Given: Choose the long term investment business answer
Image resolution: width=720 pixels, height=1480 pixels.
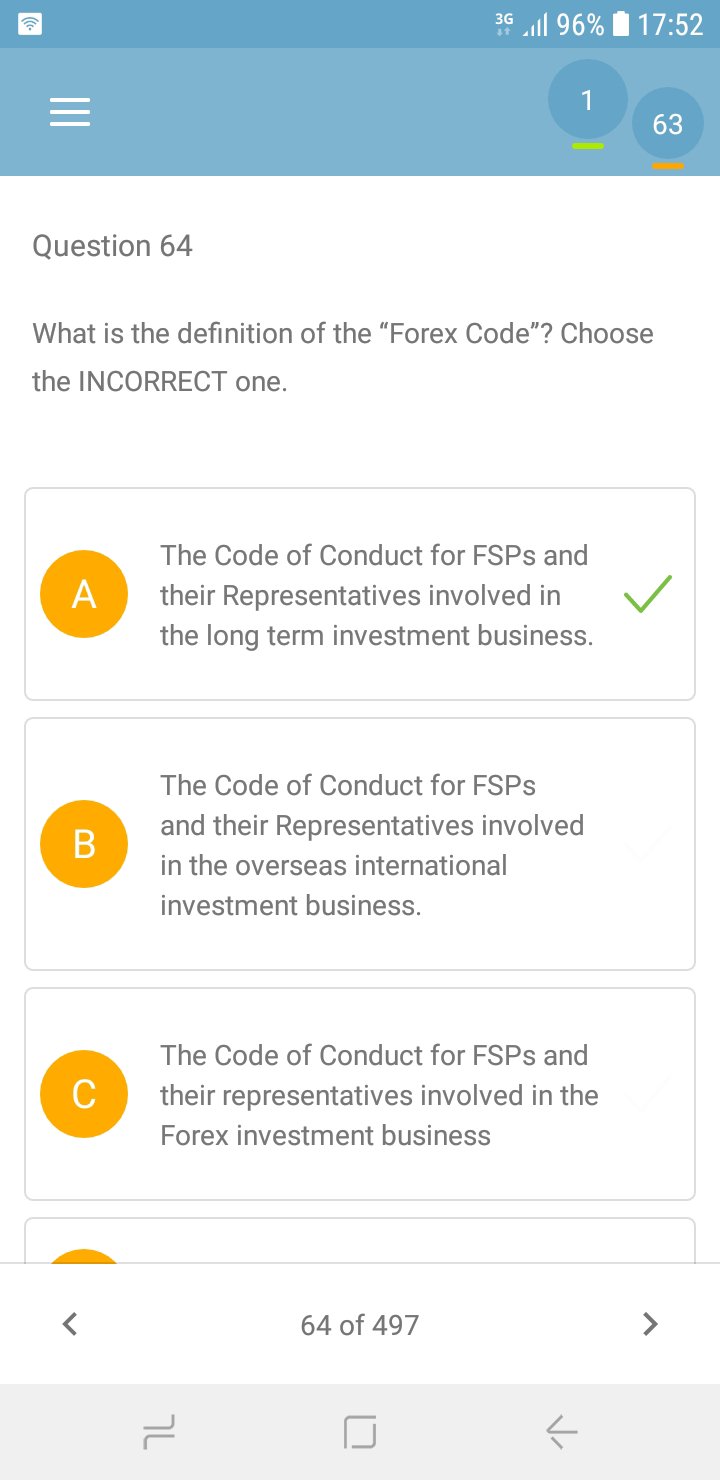Looking at the screenshot, I should [376, 595].
